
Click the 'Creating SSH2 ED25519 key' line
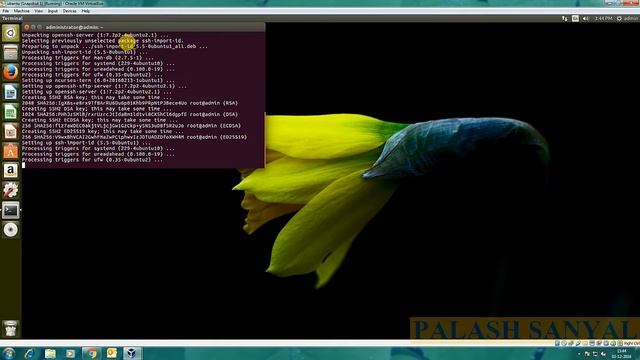[x=102, y=131]
